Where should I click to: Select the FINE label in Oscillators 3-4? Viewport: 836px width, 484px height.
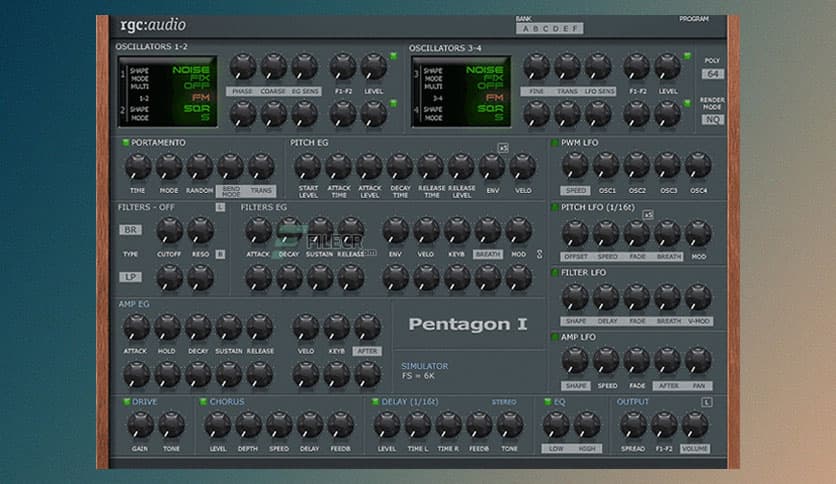coord(536,91)
